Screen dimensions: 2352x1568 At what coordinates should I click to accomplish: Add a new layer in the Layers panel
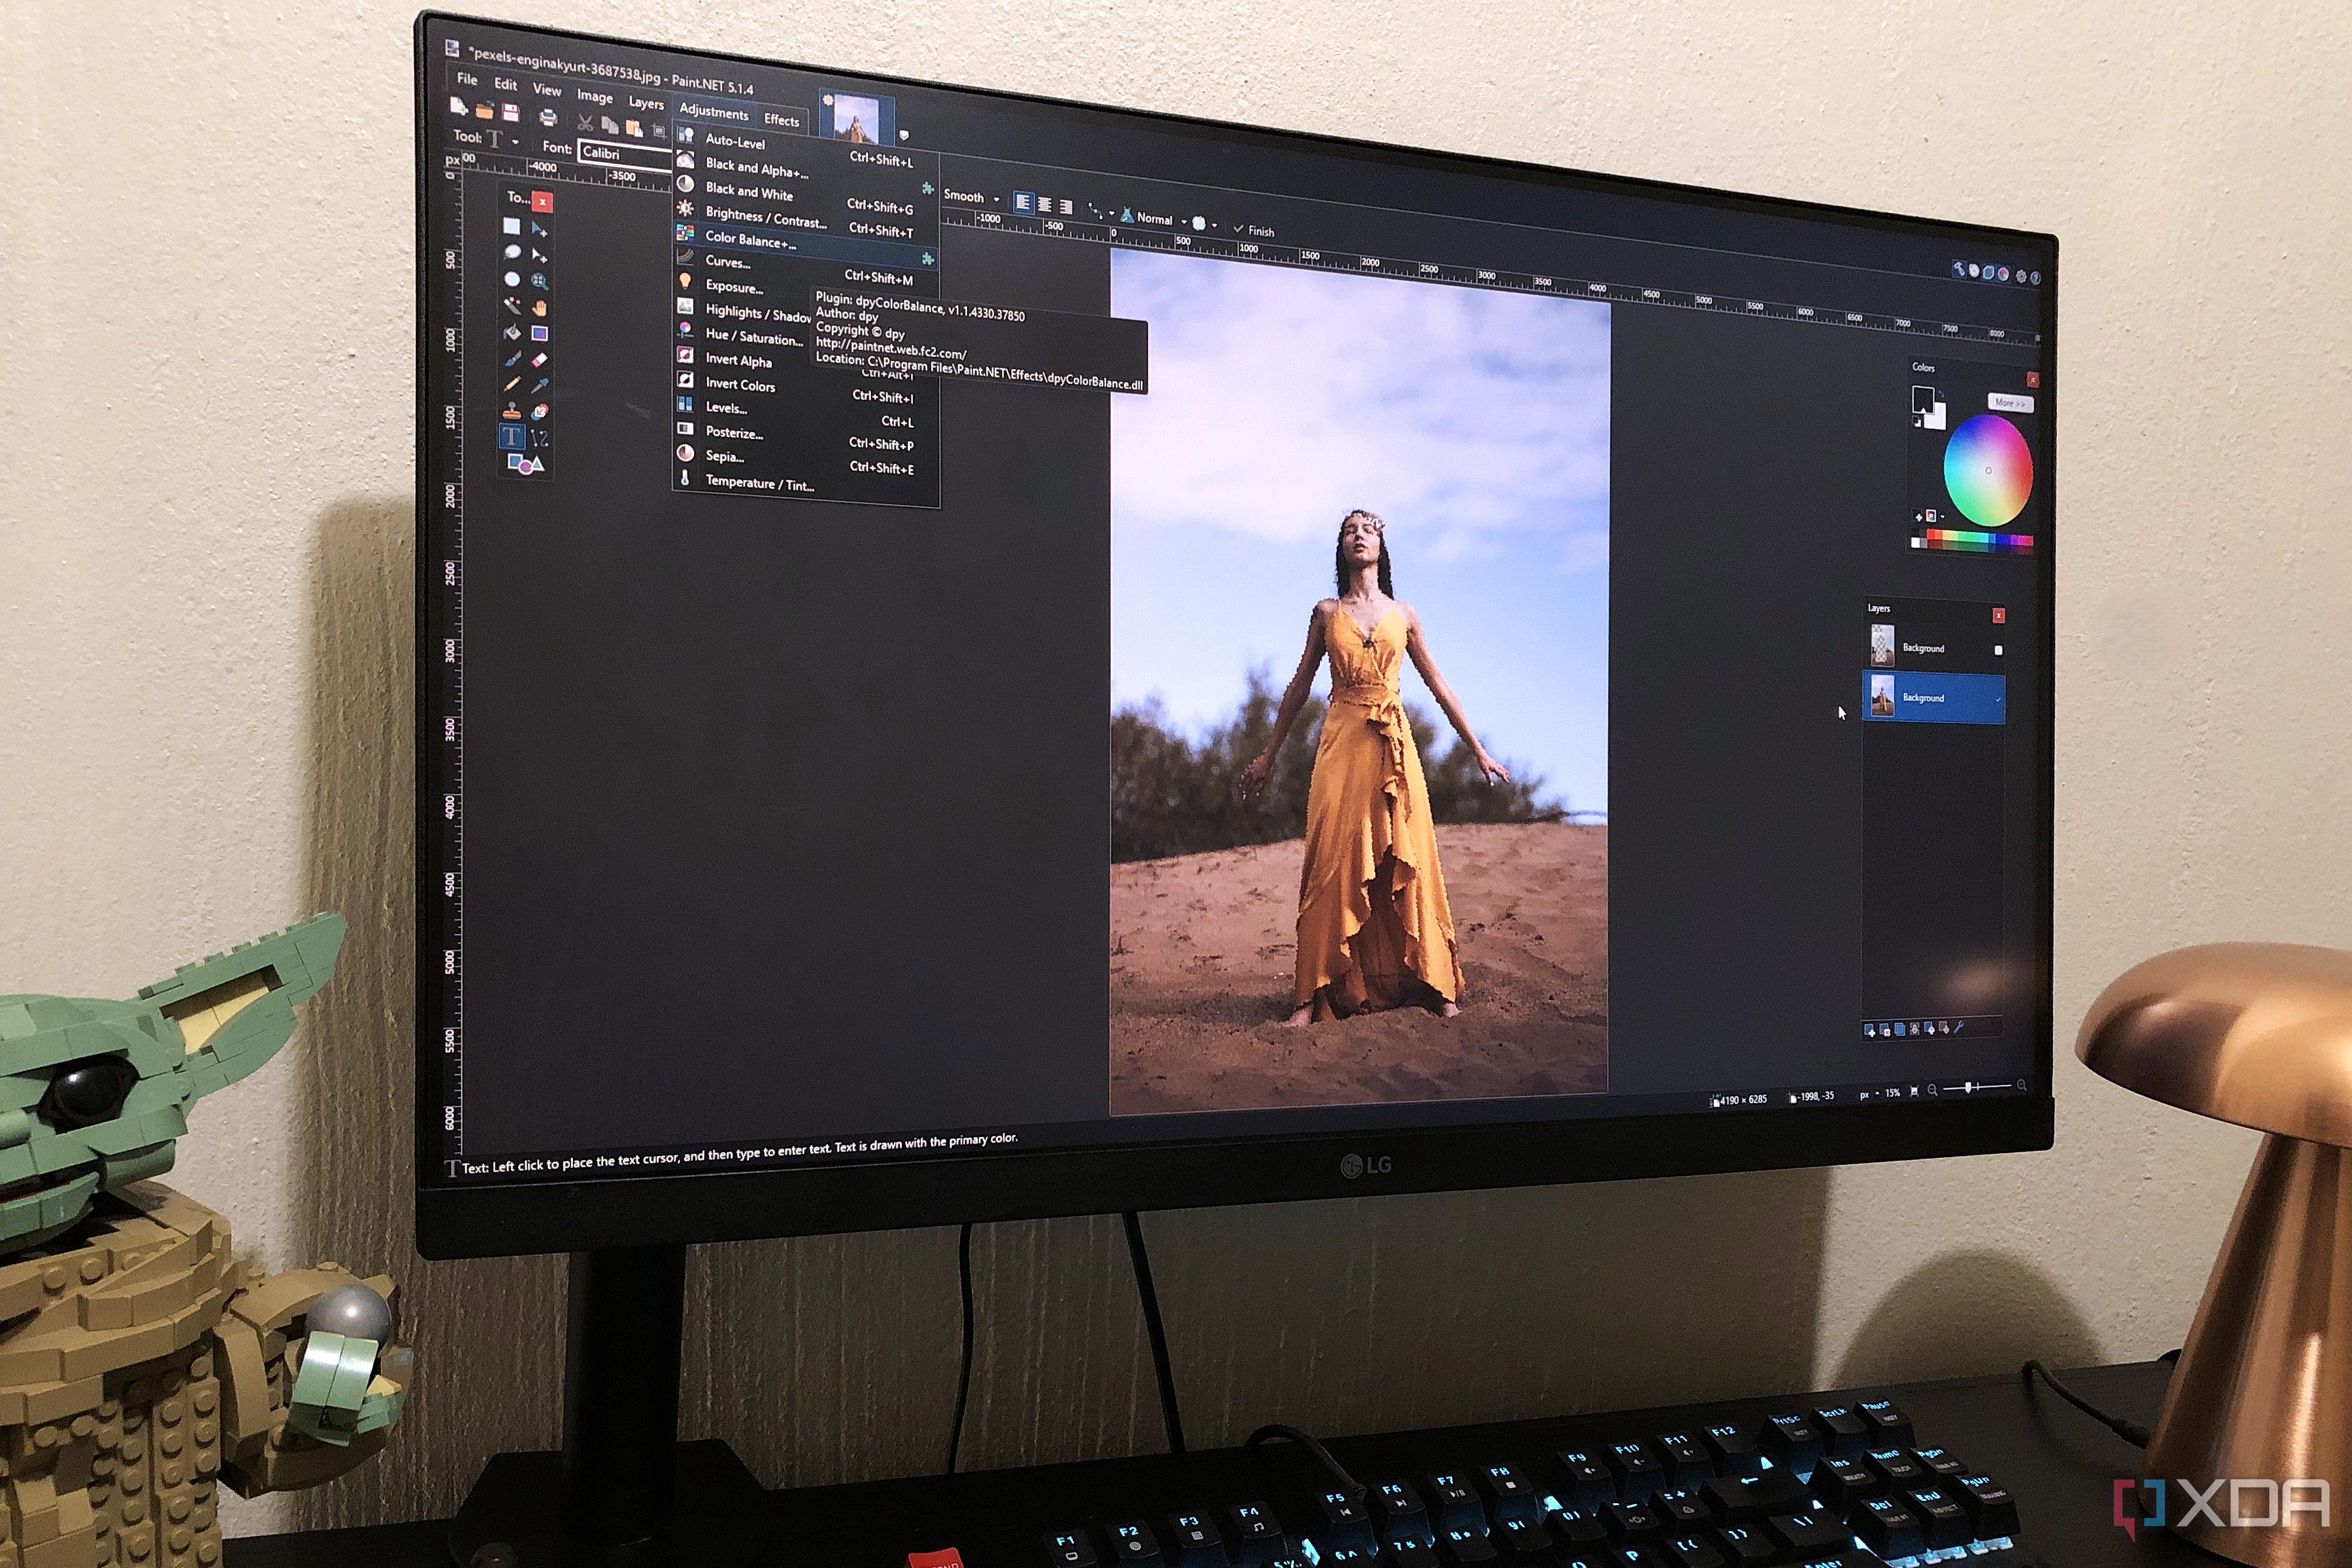1870,1030
